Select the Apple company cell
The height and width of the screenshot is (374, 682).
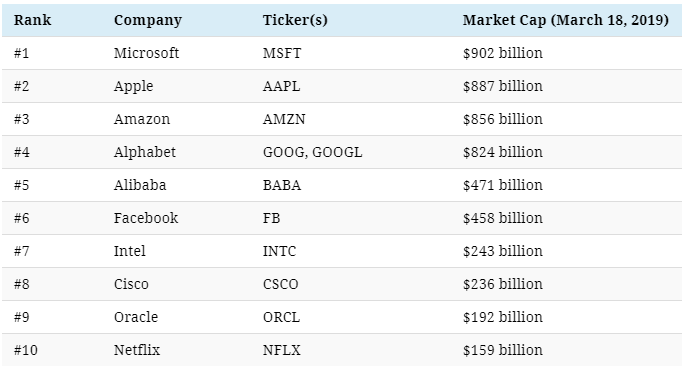(x=133, y=86)
